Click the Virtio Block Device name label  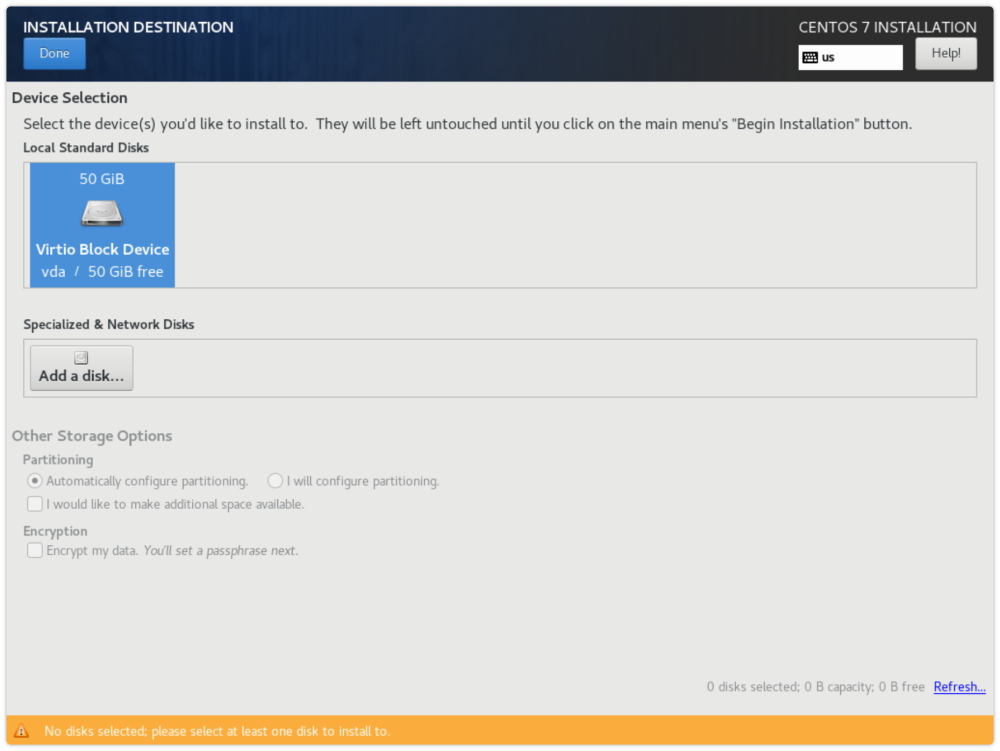pyautogui.click(x=102, y=249)
